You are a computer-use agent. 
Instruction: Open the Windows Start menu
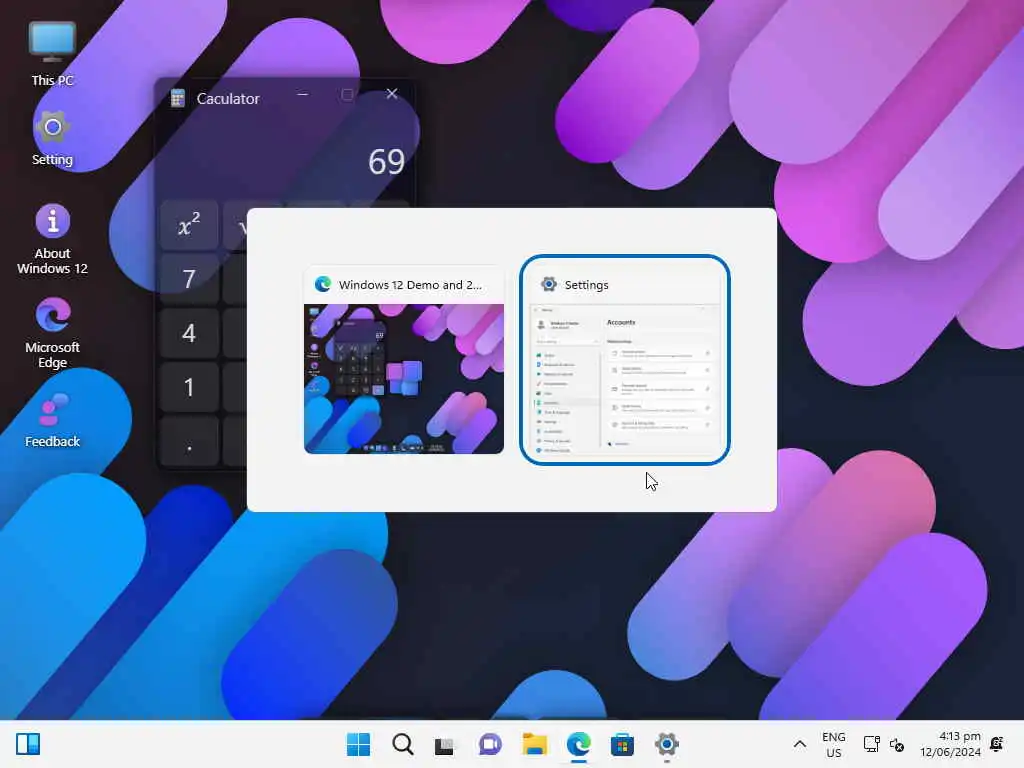[358, 744]
